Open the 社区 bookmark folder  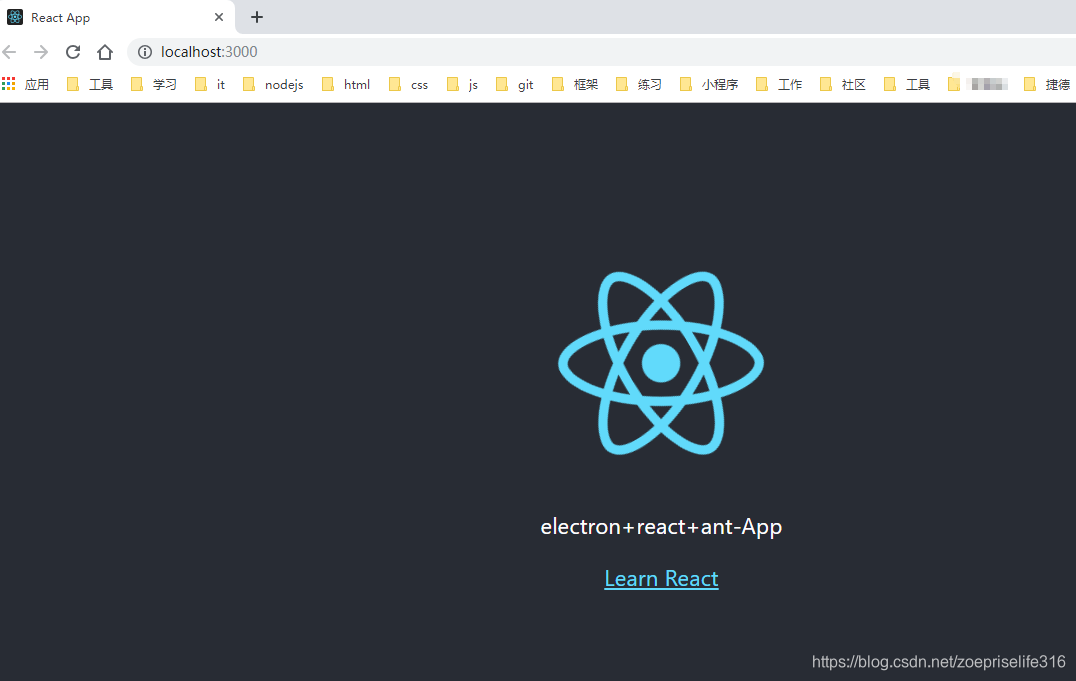click(843, 84)
